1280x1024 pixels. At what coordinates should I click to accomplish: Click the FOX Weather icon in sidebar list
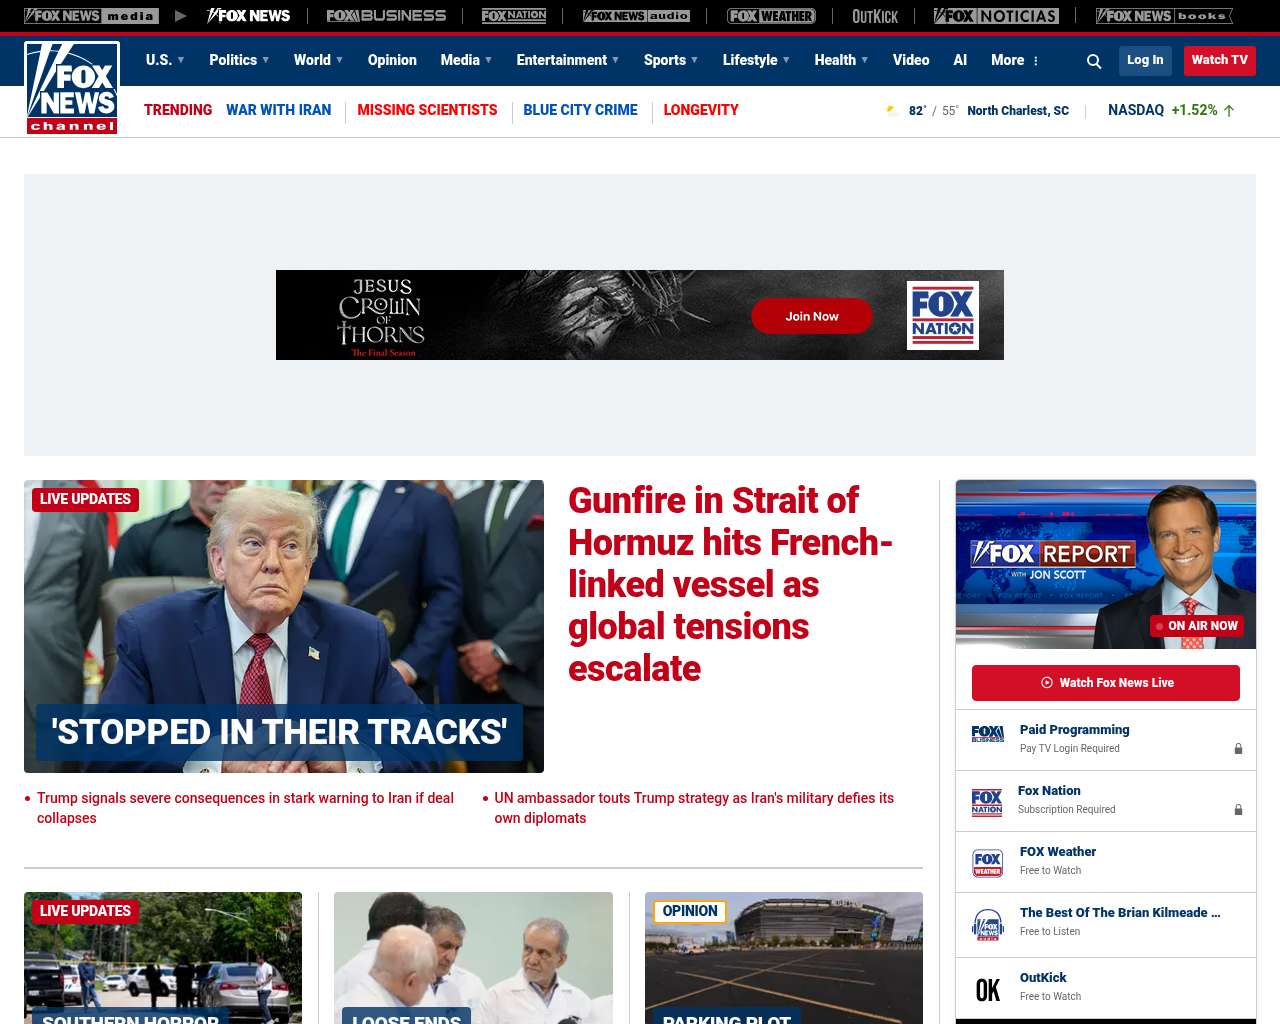click(x=988, y=863)
